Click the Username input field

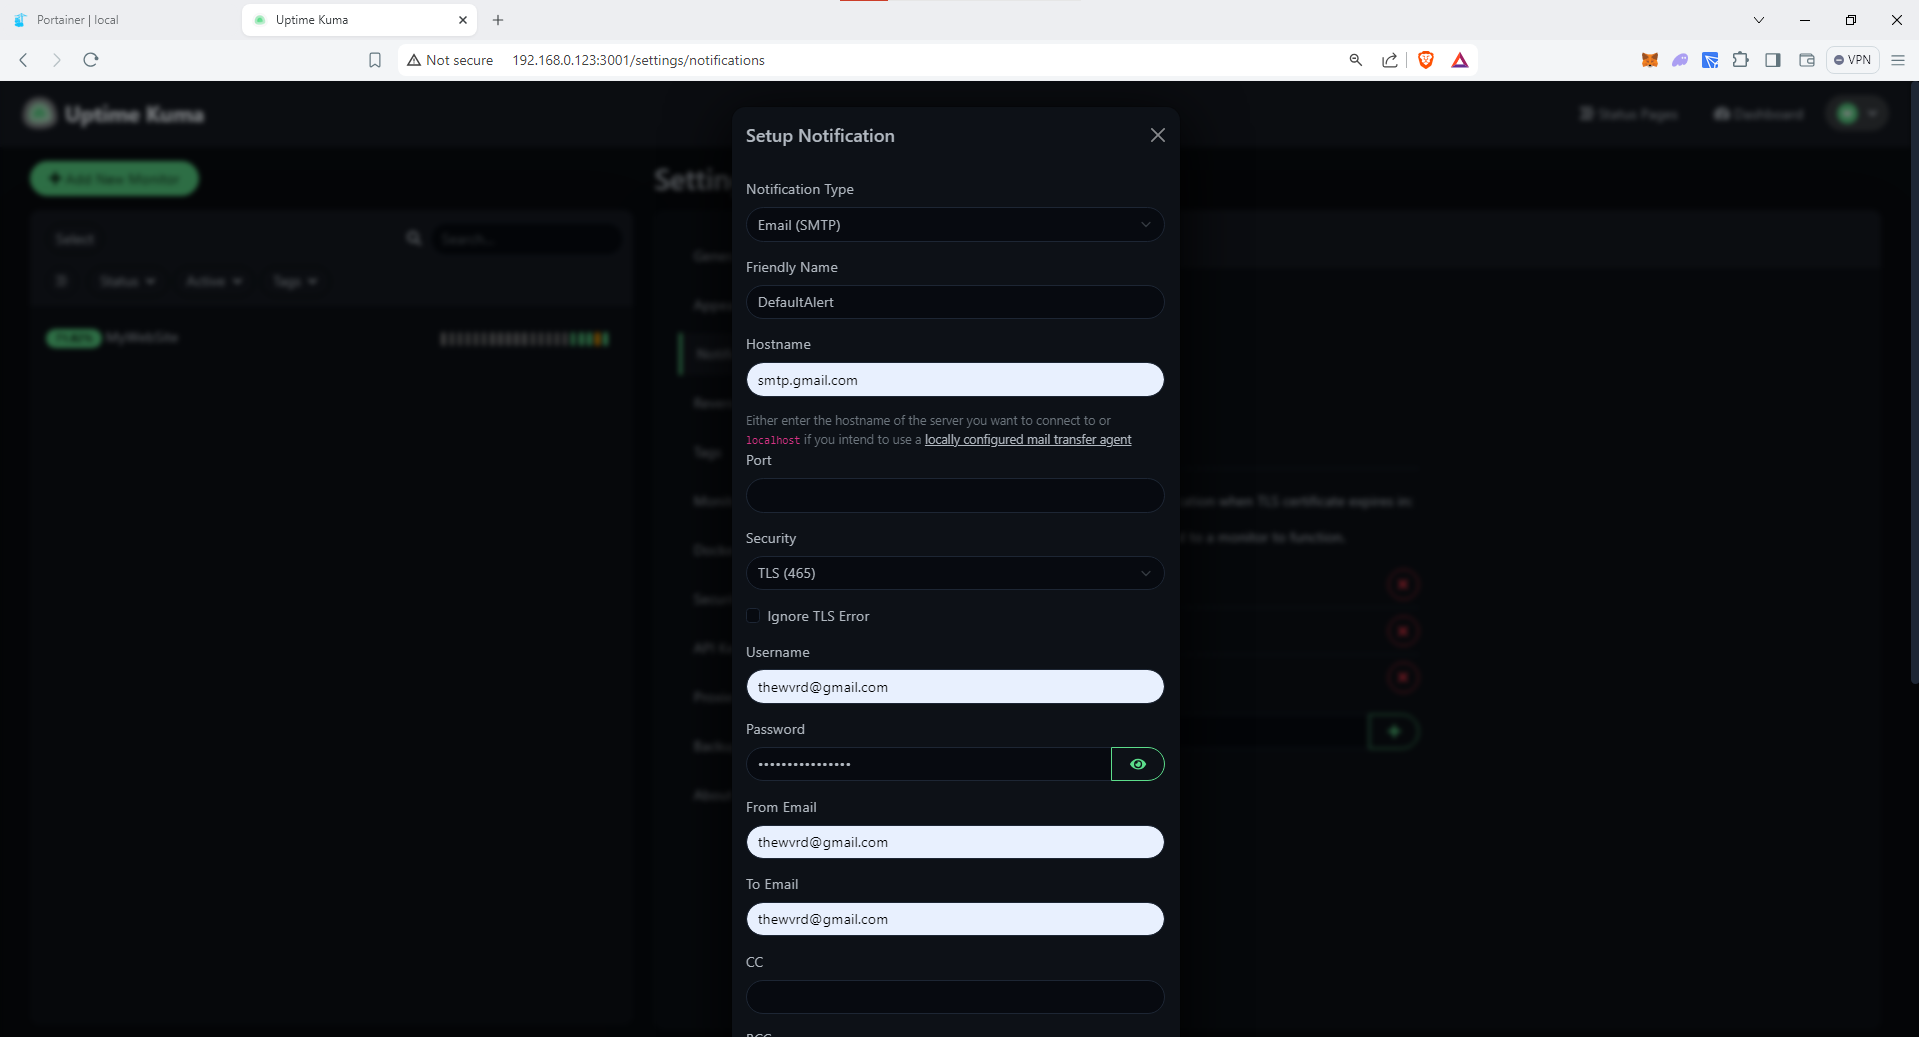[x=955, y=687]
